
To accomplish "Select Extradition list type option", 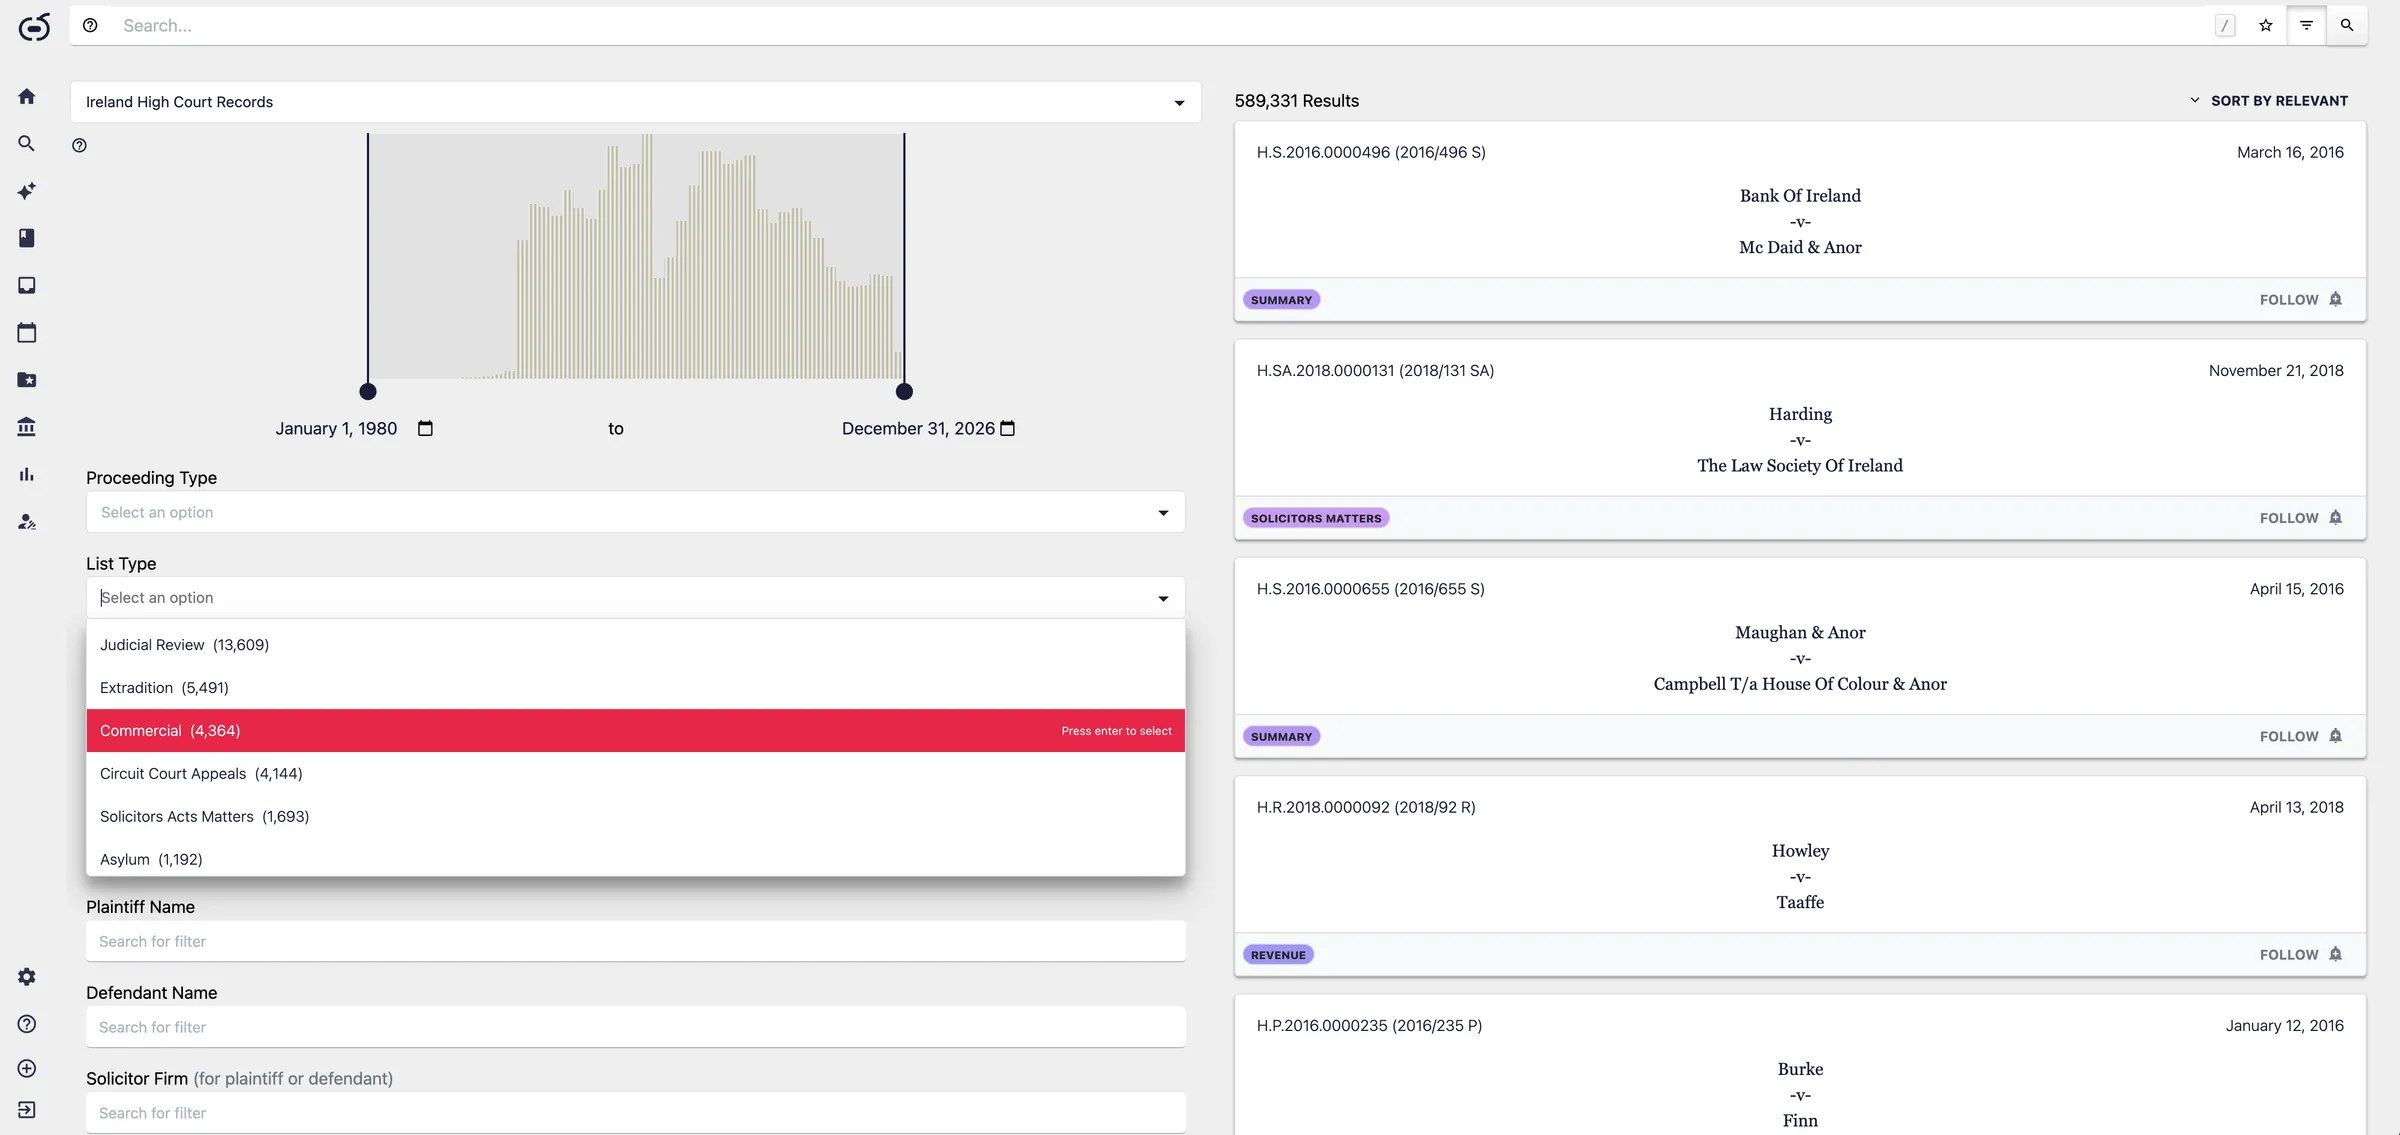I will pos(636,688).
